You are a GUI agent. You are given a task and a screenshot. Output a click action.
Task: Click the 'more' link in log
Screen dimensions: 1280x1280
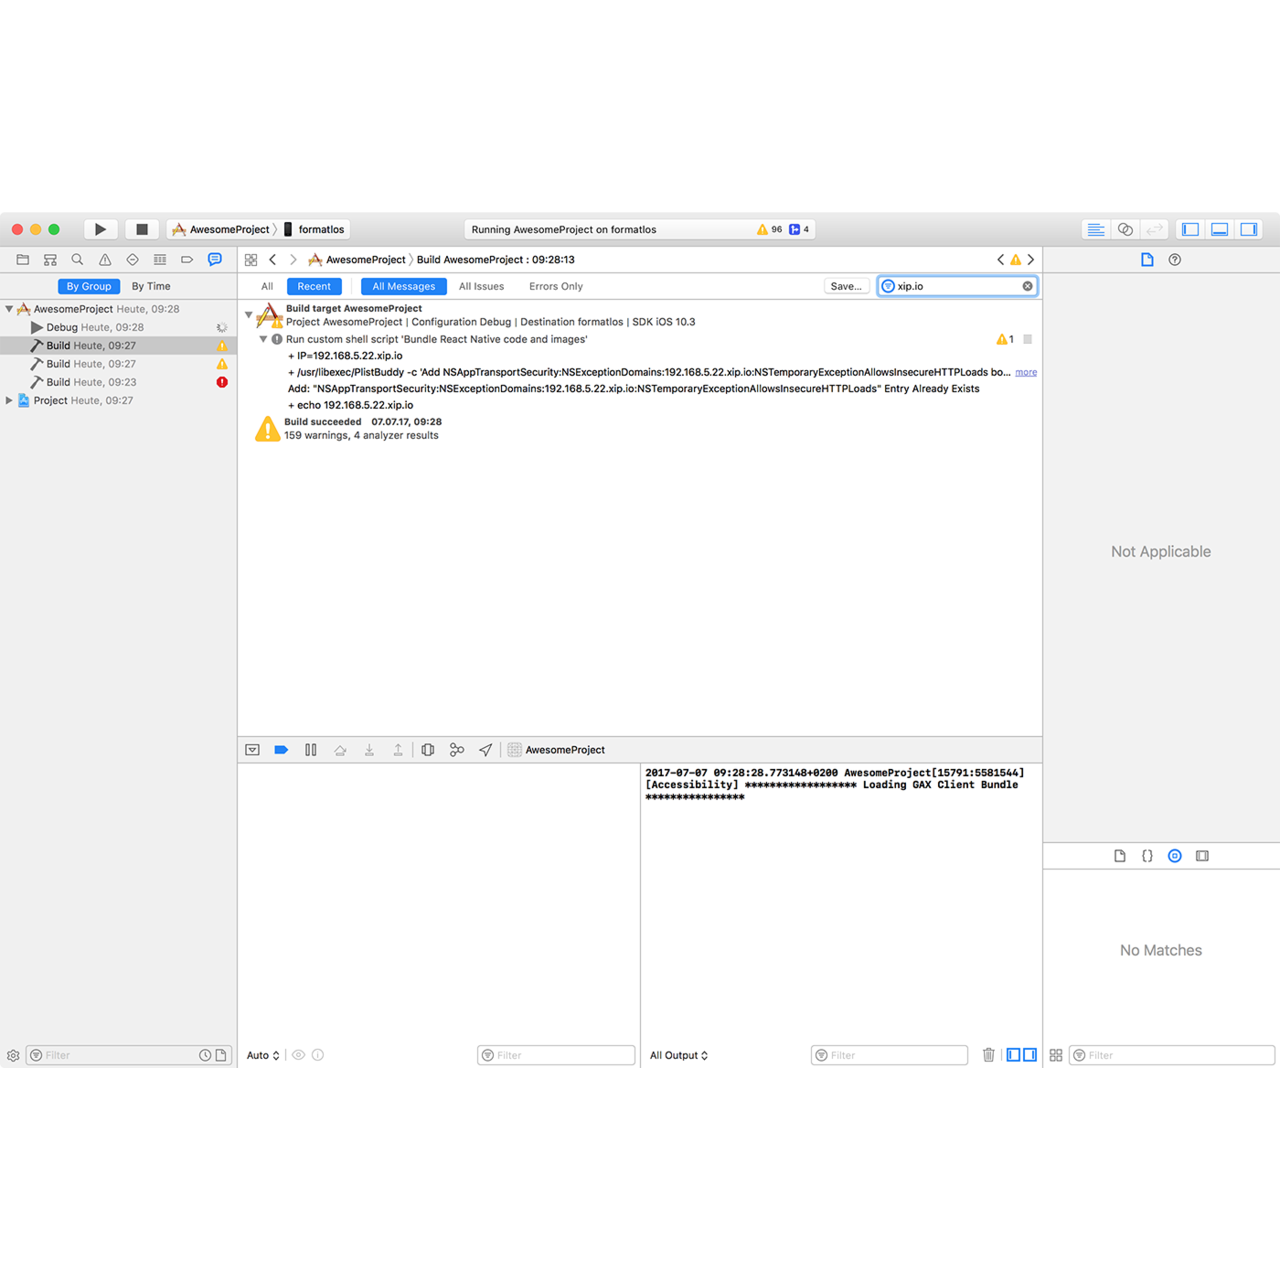(1026, 372)
